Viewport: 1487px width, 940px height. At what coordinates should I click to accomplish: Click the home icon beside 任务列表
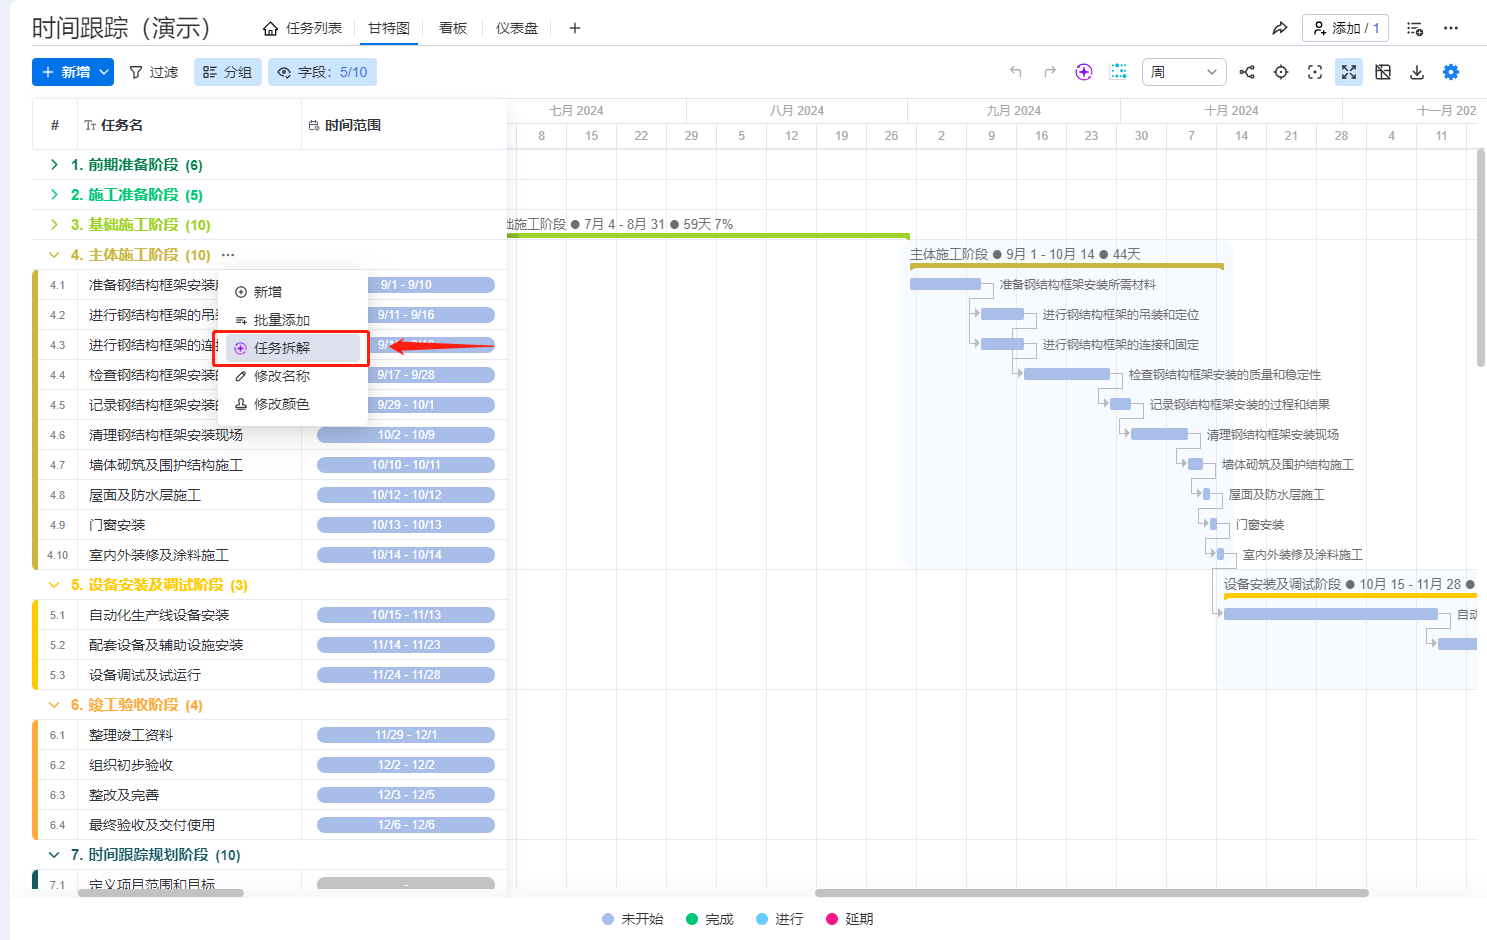point(270,28)
